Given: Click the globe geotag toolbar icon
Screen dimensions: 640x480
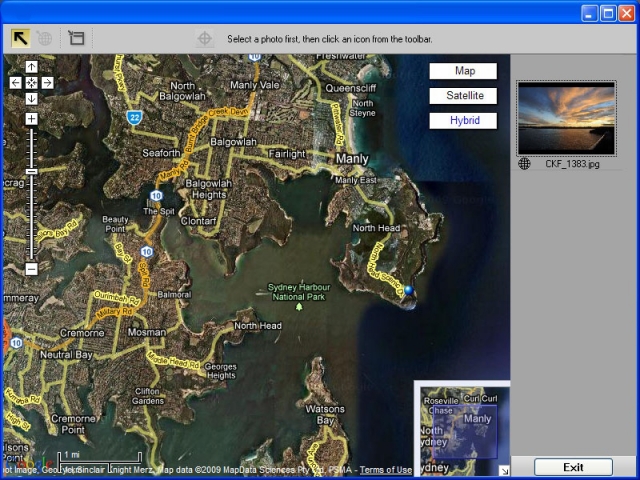Looking at the screenshot, I should click(44, 39).
